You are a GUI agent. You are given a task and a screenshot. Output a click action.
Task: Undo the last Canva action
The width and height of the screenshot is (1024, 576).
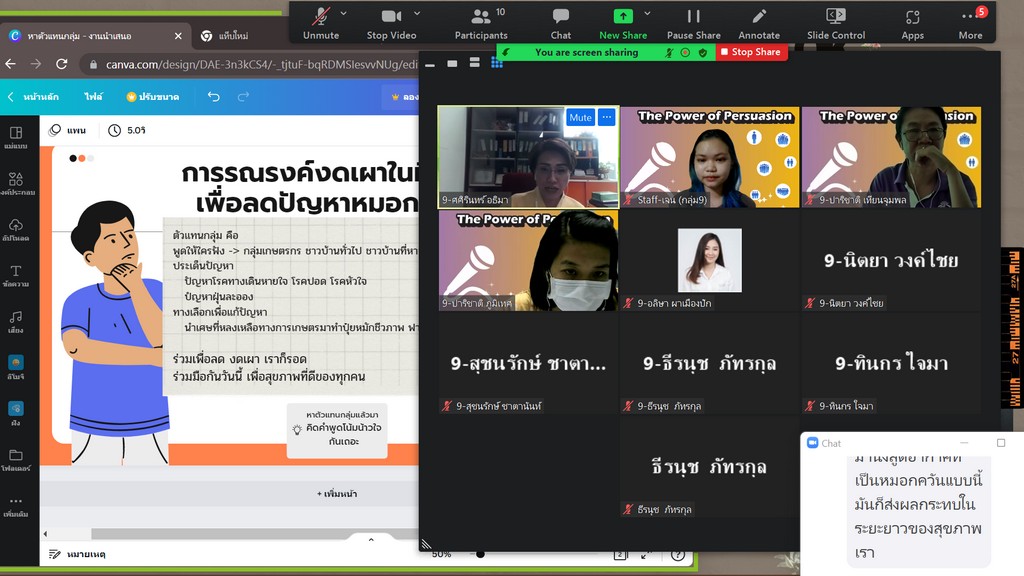click(214, 97)
